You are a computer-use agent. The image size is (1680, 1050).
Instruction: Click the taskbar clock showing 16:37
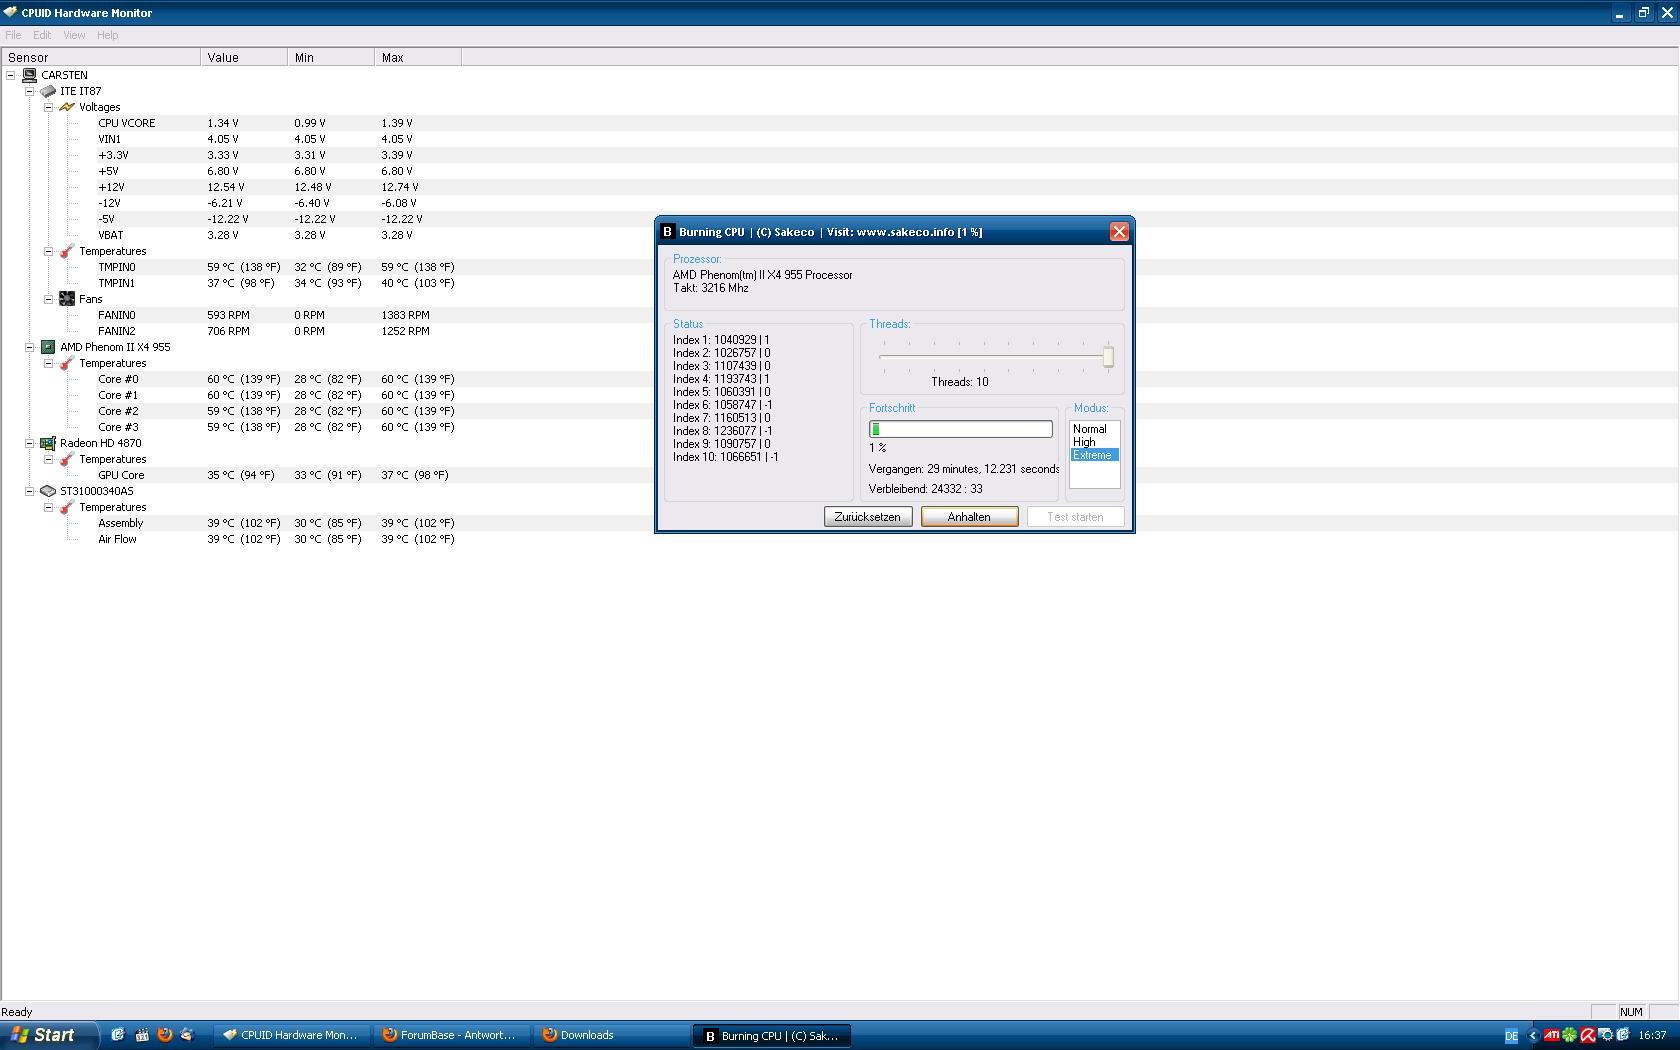[x=1652, y=1036]
